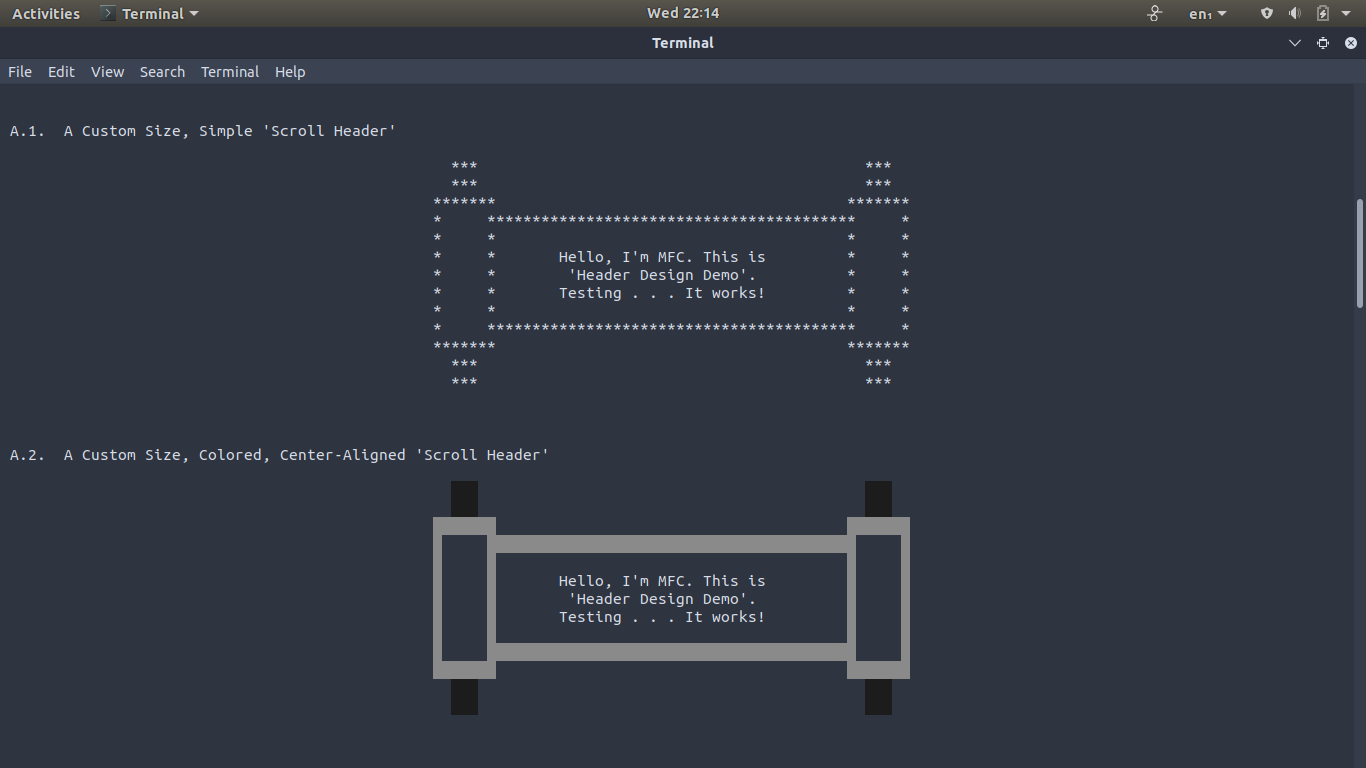Click the battery status icon
Viewport: 1366px width, 768px height.
pos(1322,13)
